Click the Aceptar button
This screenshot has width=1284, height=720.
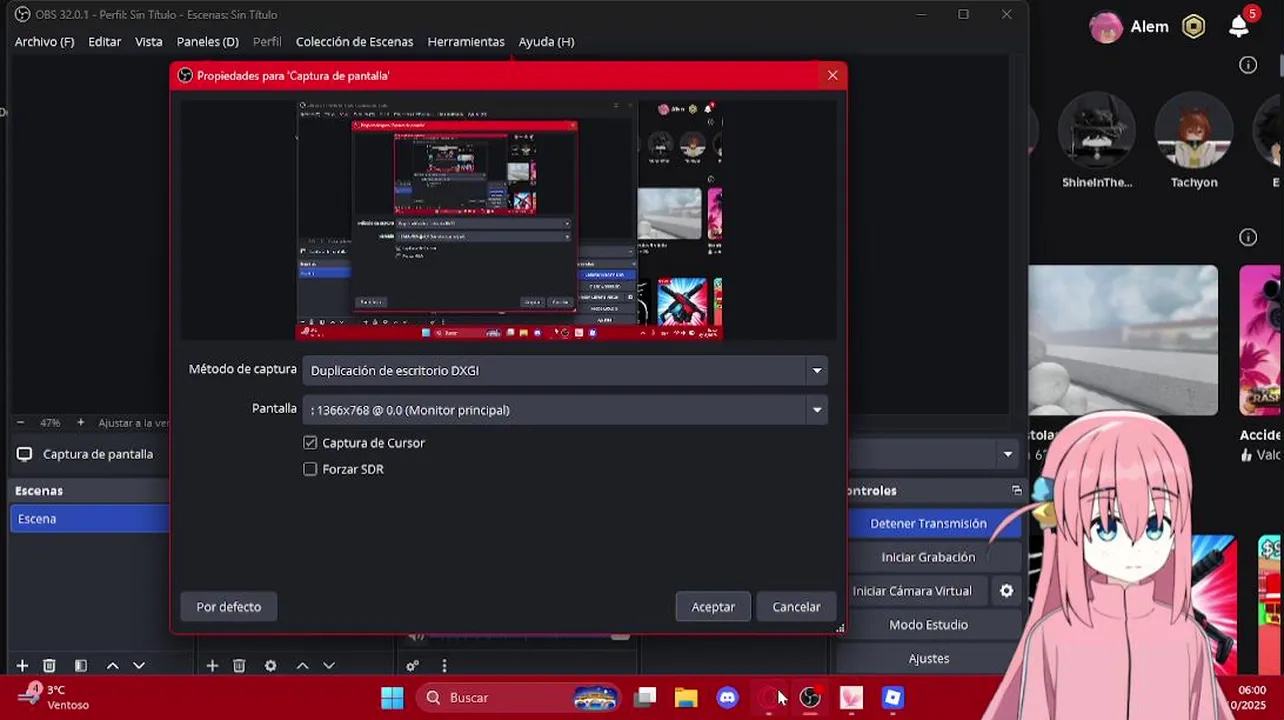(713, 607)
